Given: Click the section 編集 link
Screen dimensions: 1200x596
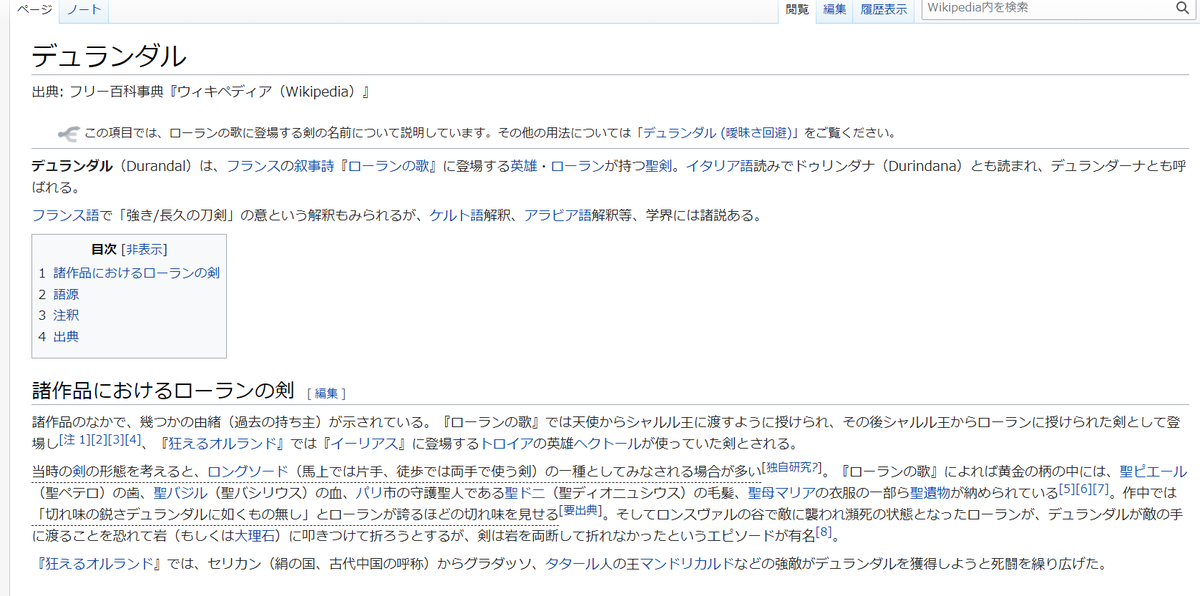Looking at the screenshot, I should click(327, 393).
